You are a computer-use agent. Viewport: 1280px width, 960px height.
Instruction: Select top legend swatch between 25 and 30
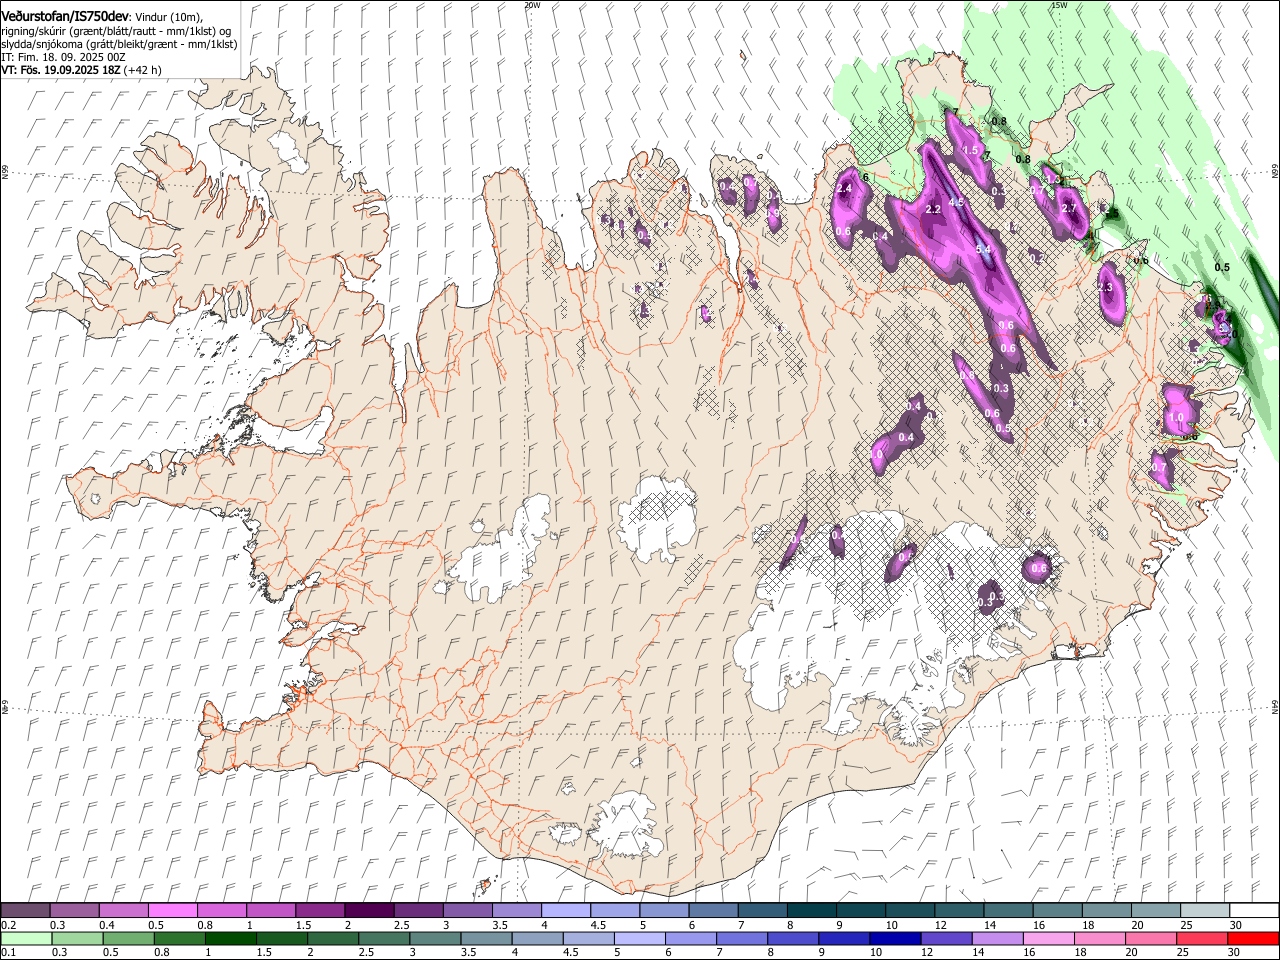[1206, 911]
